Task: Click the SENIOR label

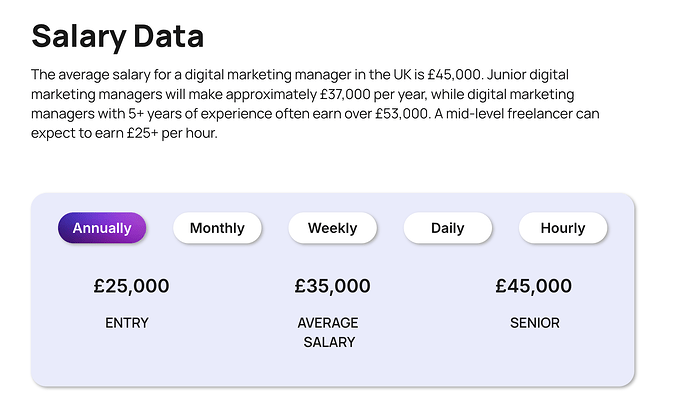Action: (x=534, y=323)
